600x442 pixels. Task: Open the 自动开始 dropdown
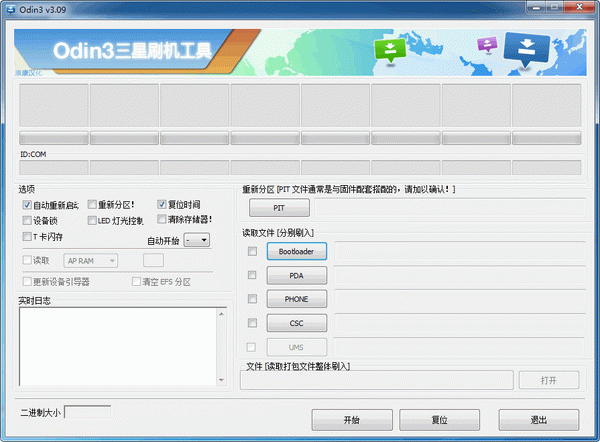(x=197, y=240)
